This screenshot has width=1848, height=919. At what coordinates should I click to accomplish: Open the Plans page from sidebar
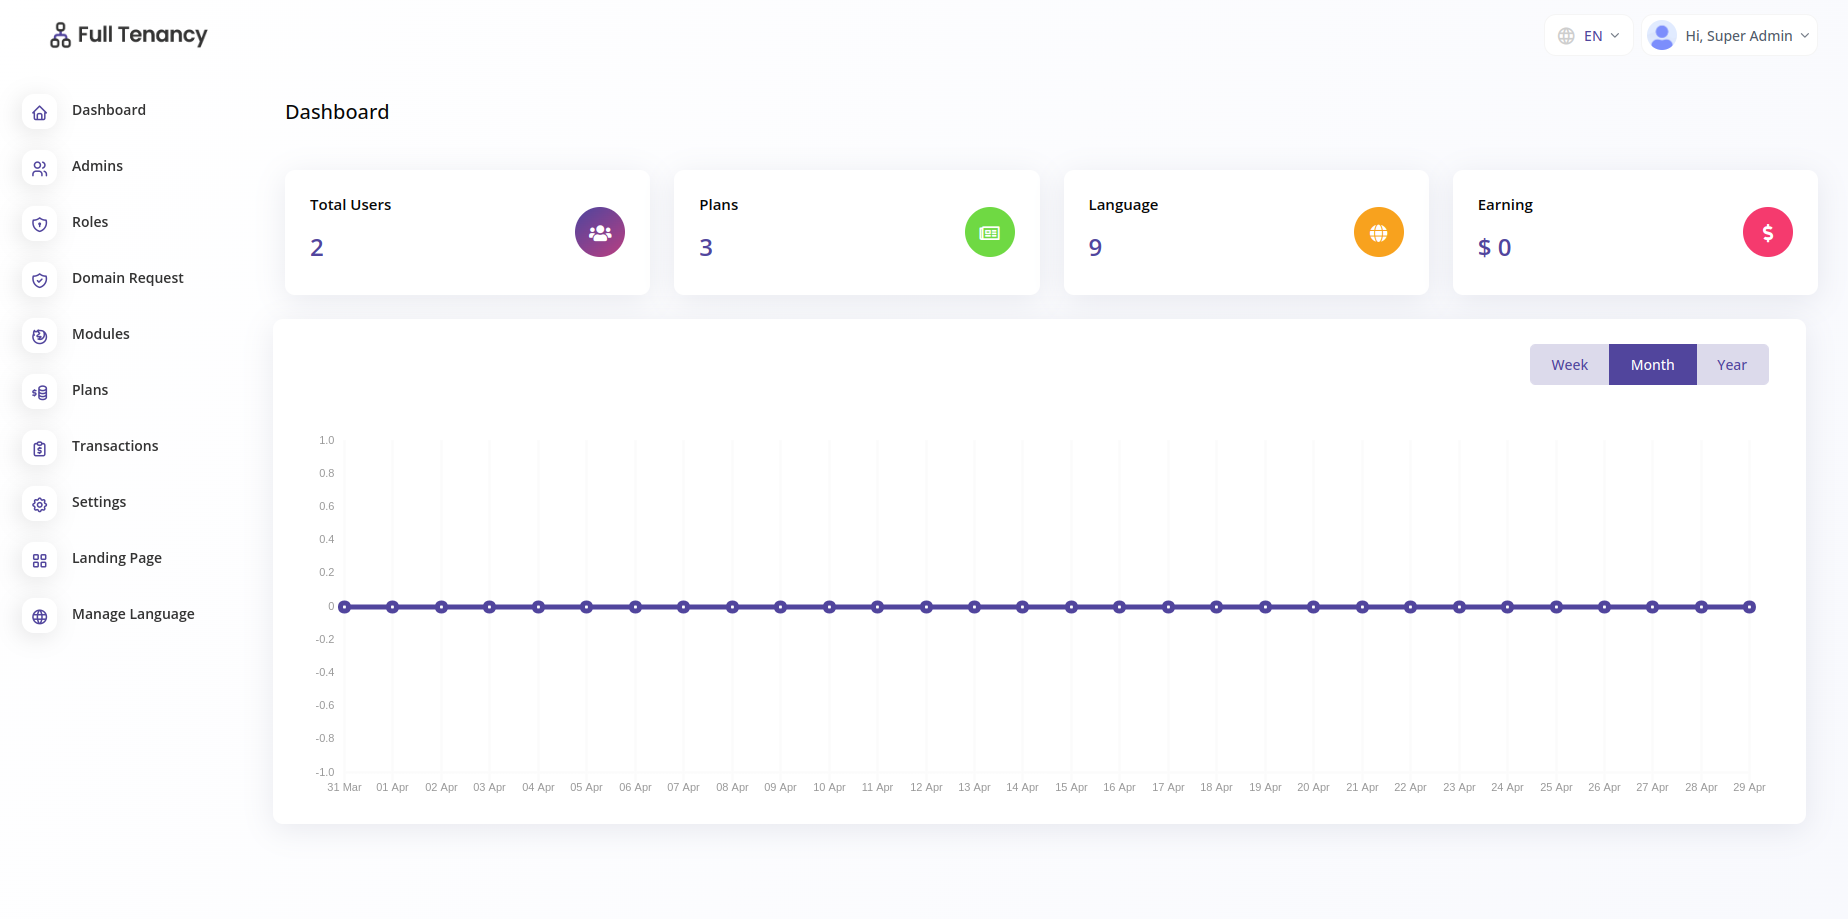pos(89,390)
